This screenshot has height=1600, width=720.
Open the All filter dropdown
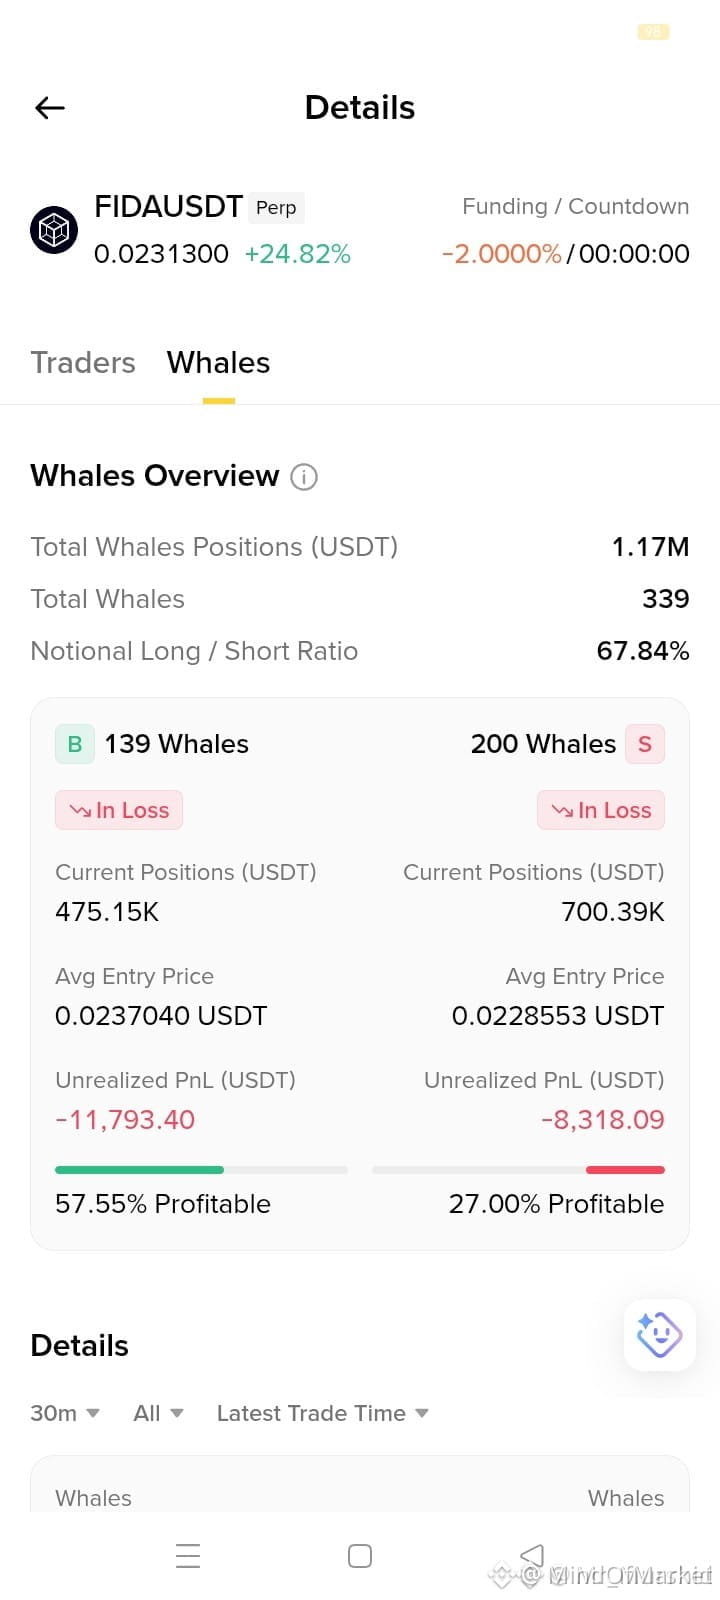[x=159, y=1413]
